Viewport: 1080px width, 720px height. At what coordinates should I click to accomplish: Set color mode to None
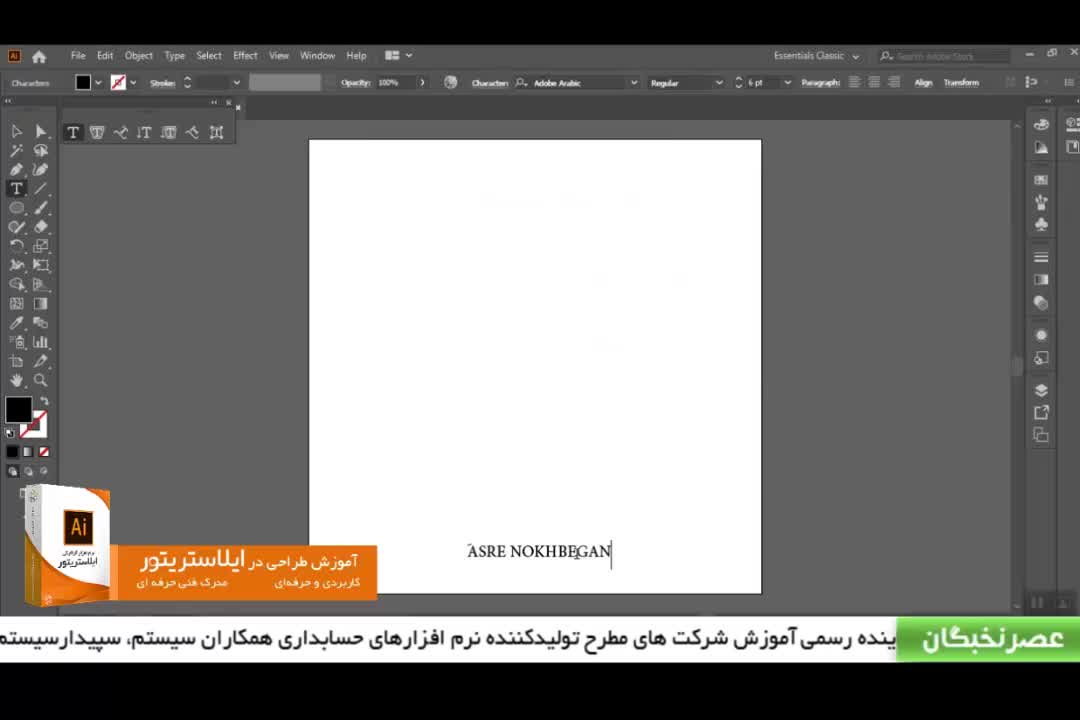point(43,452)
